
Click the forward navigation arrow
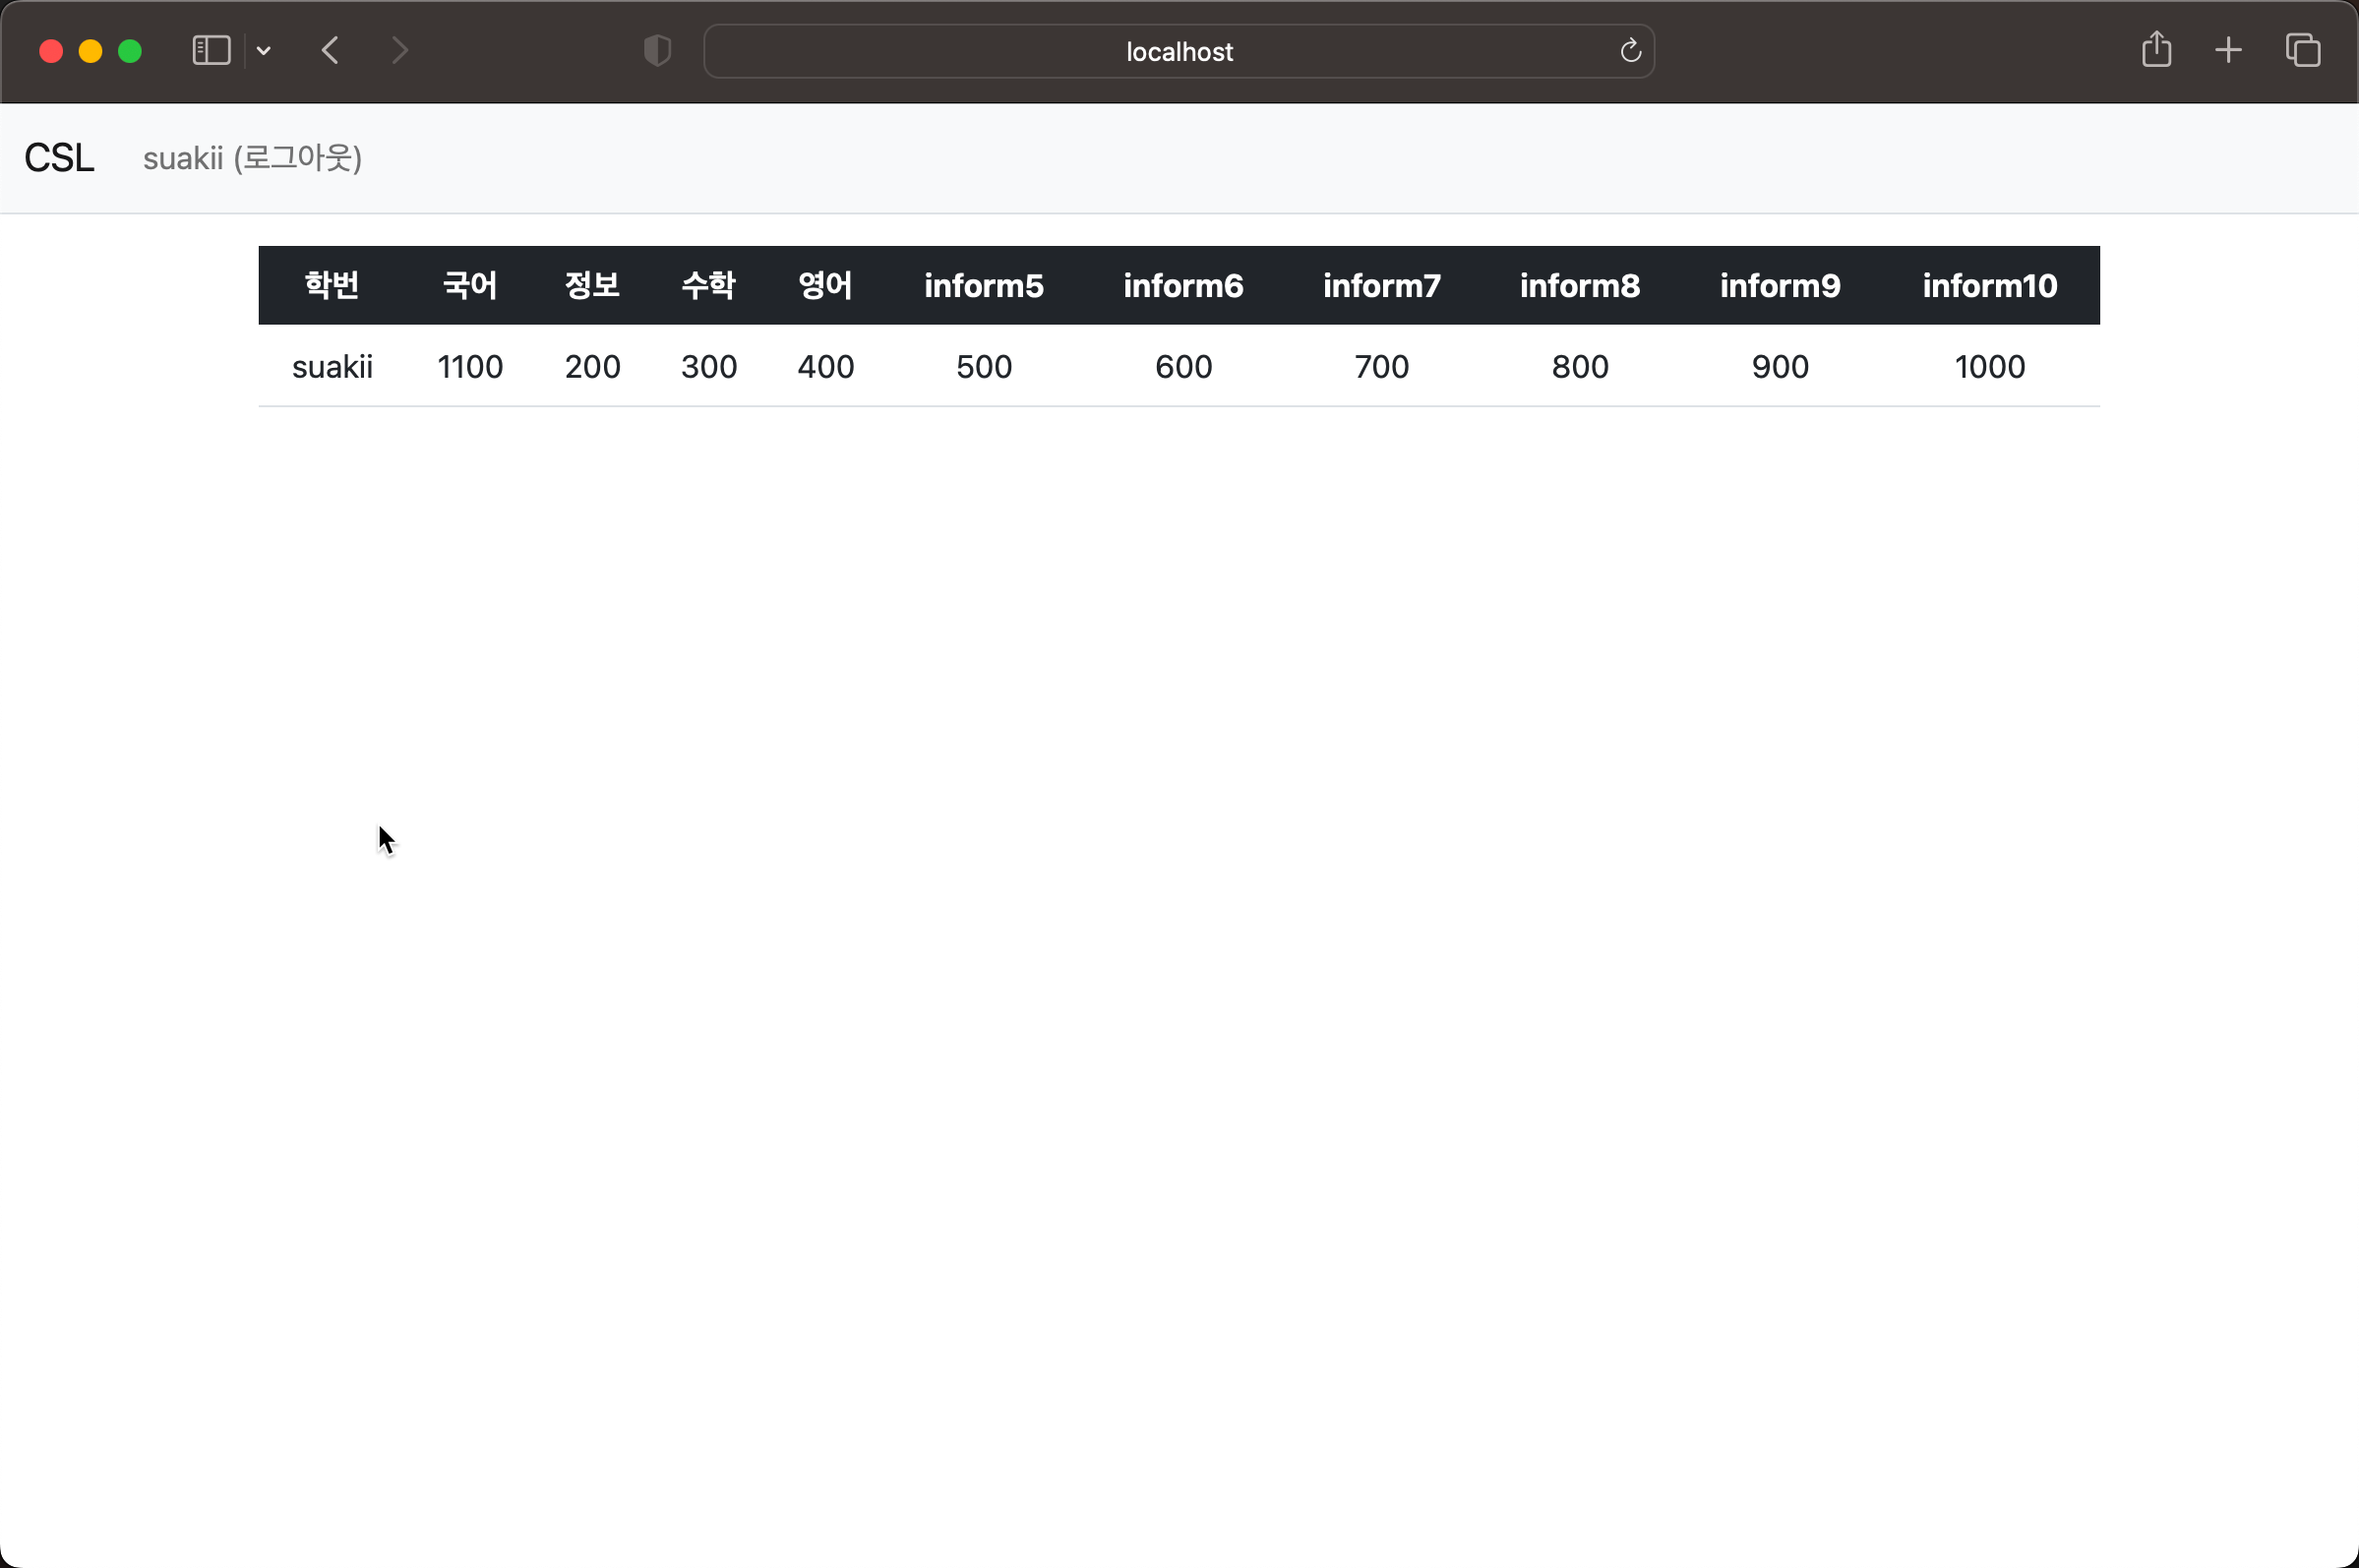click(x=399, y=51)
